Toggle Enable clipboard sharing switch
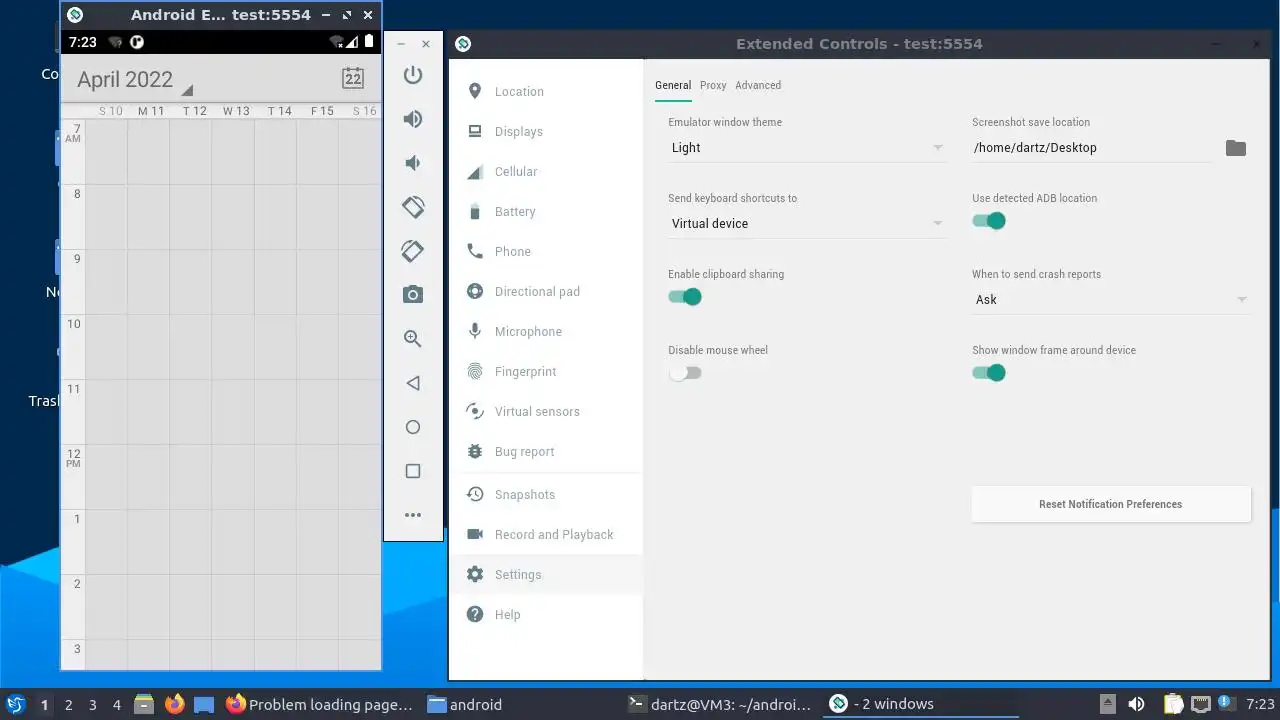Image resolution: width=1280 pixels, height=720 pixels. 685,297
